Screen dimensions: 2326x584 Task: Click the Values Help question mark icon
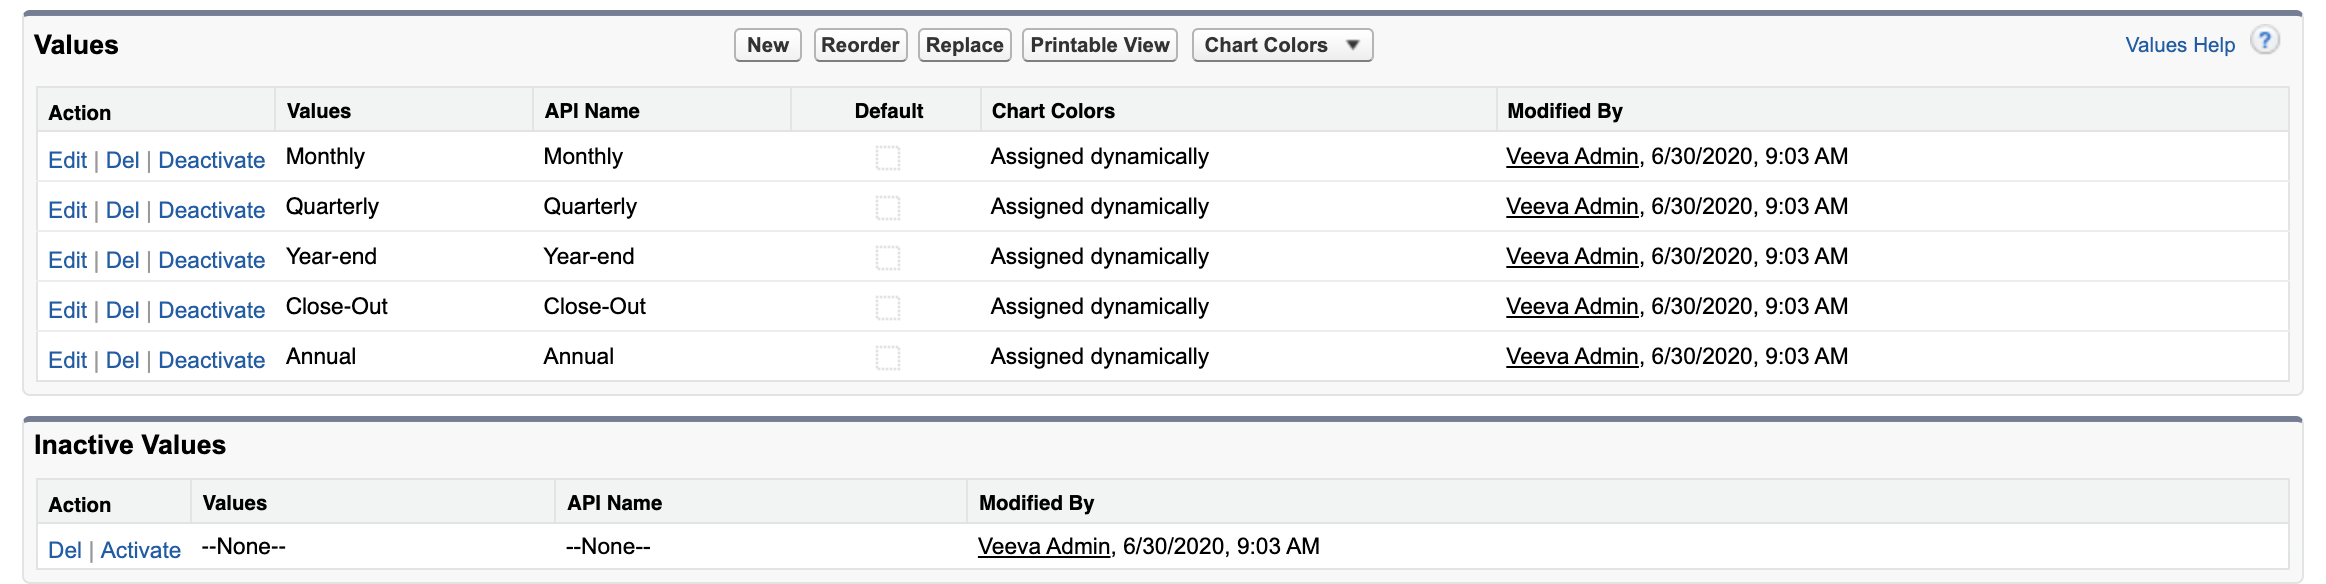tap(2264, 41)
